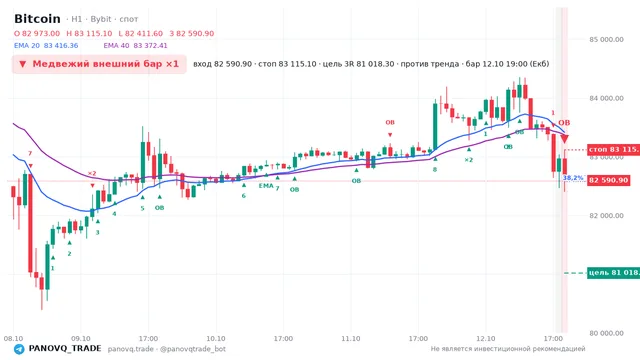Click the red '7' bar-count marker
The height and width of the screenshot is (360, 640).
click(x=30, y=154)
